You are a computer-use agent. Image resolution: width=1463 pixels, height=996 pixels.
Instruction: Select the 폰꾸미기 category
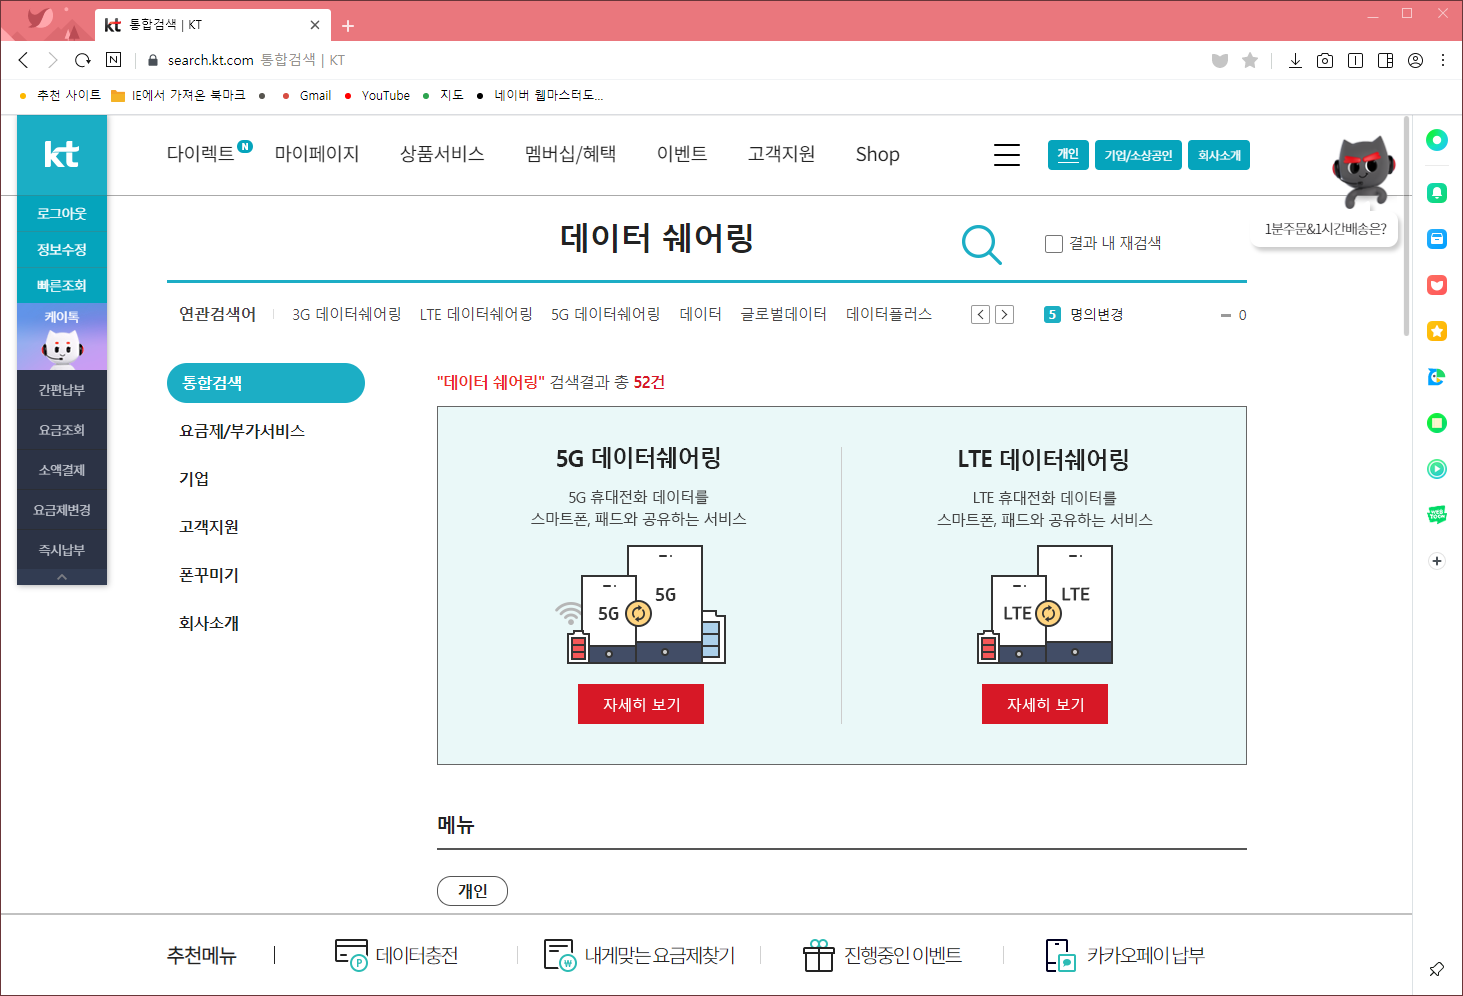(x=209, y=575)
